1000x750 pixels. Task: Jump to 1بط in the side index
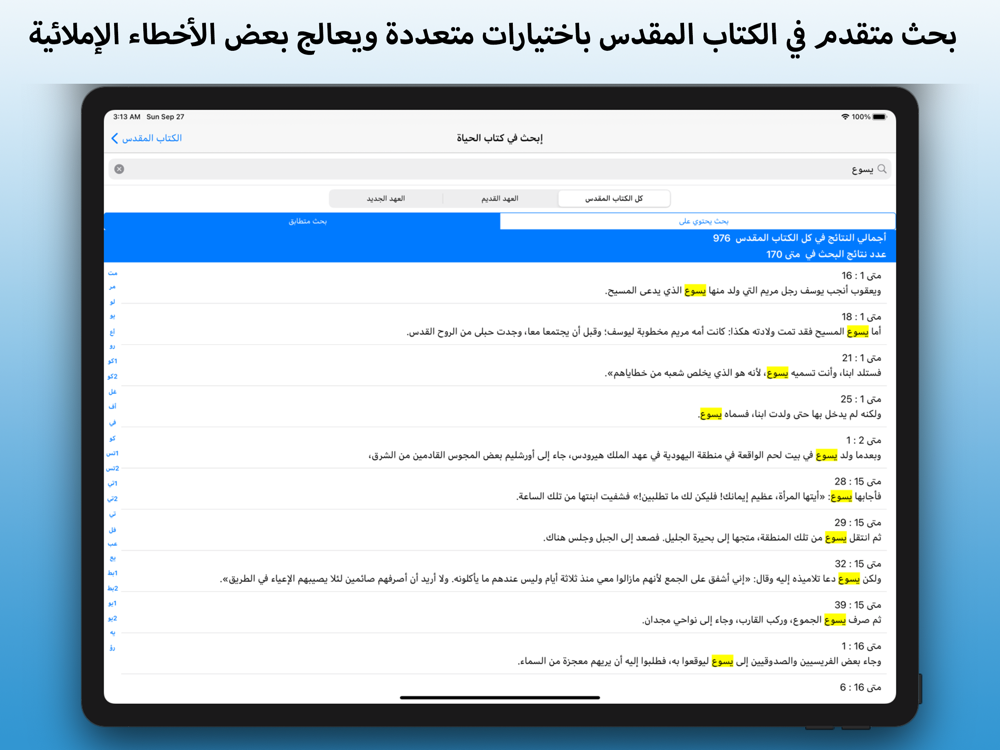point(112,573)
